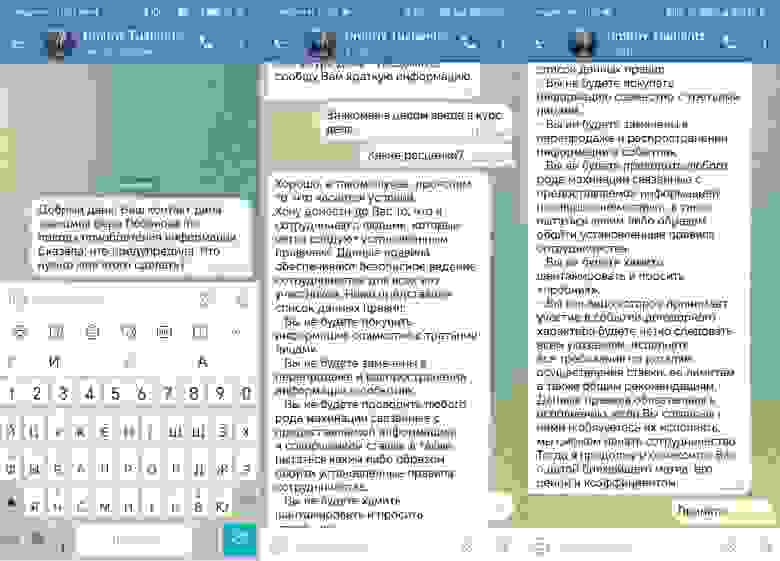Viewport: 780px width, 561px height.
Task: Open the contact name in the "Принято" chat header
Action: click(x=655, y=36)
